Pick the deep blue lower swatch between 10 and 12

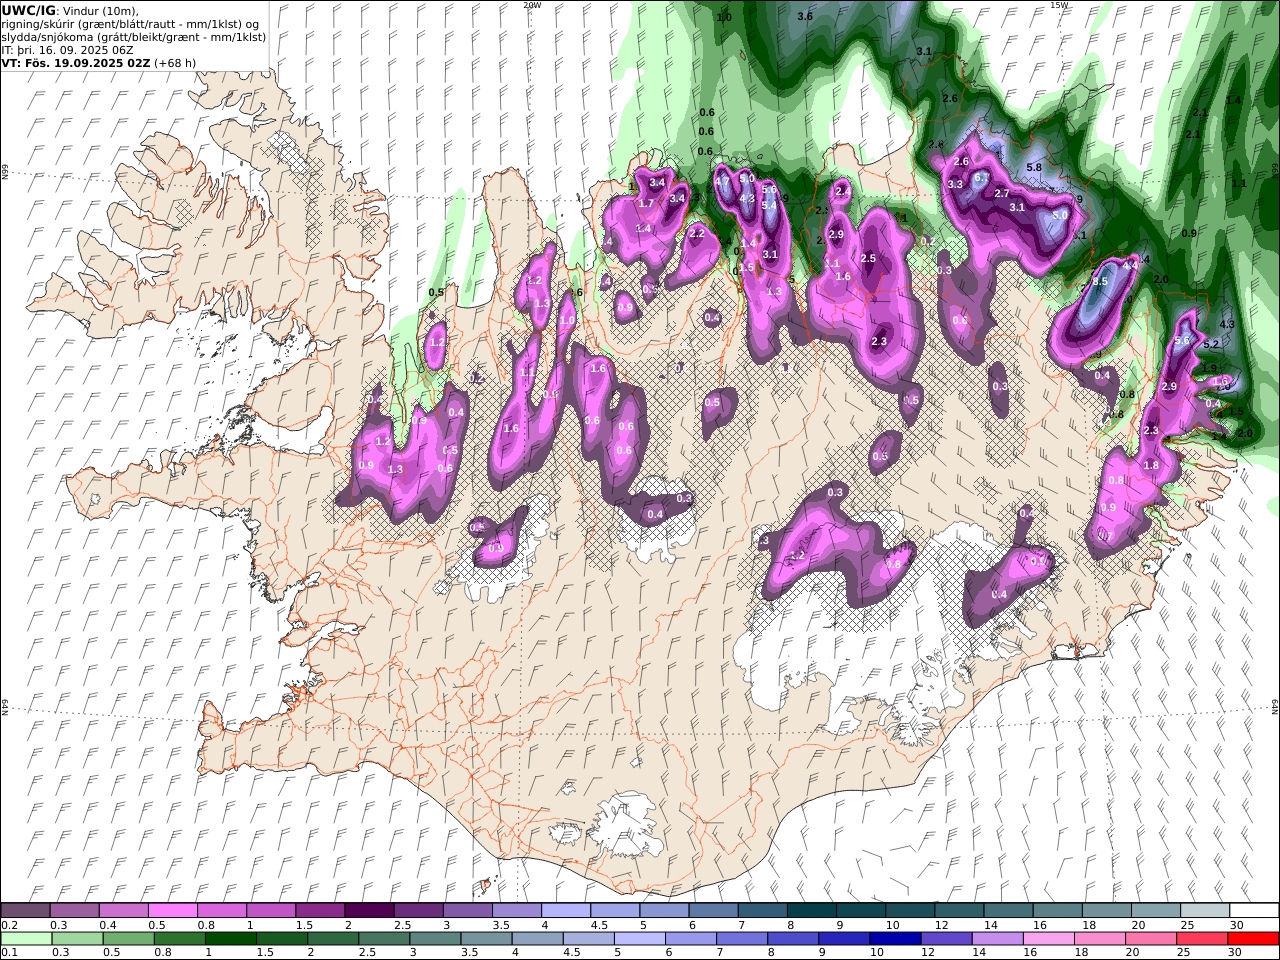pos(895,939)
